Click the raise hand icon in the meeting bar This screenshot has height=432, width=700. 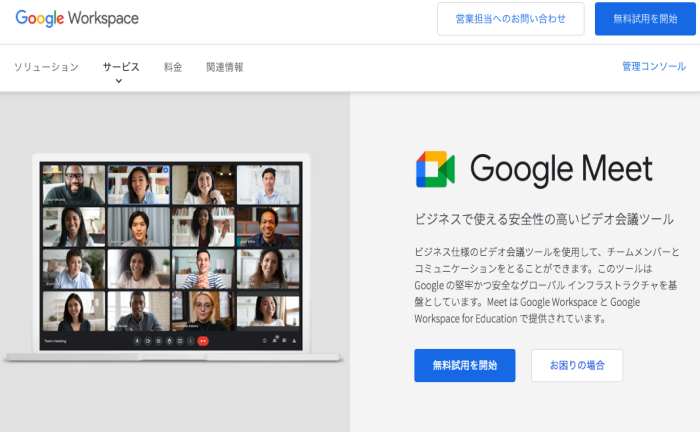click(x=169, y=341)
